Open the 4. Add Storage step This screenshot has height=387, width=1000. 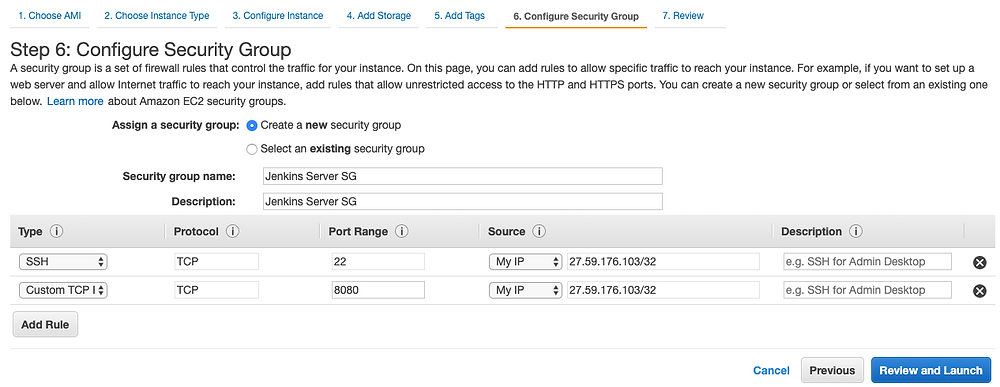[378, 16]
